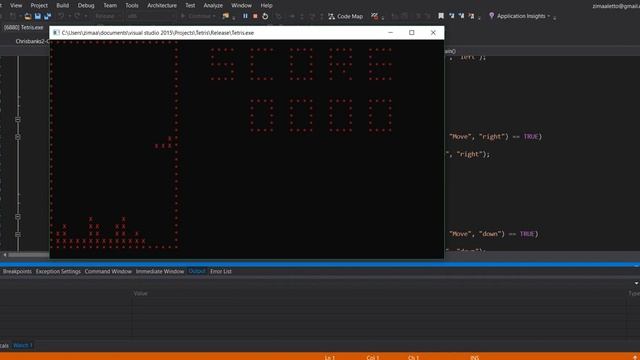The height and width of the screenshot is (360, 640).
Task: Click the Open File folder icon
Action: tap(28, 16)
